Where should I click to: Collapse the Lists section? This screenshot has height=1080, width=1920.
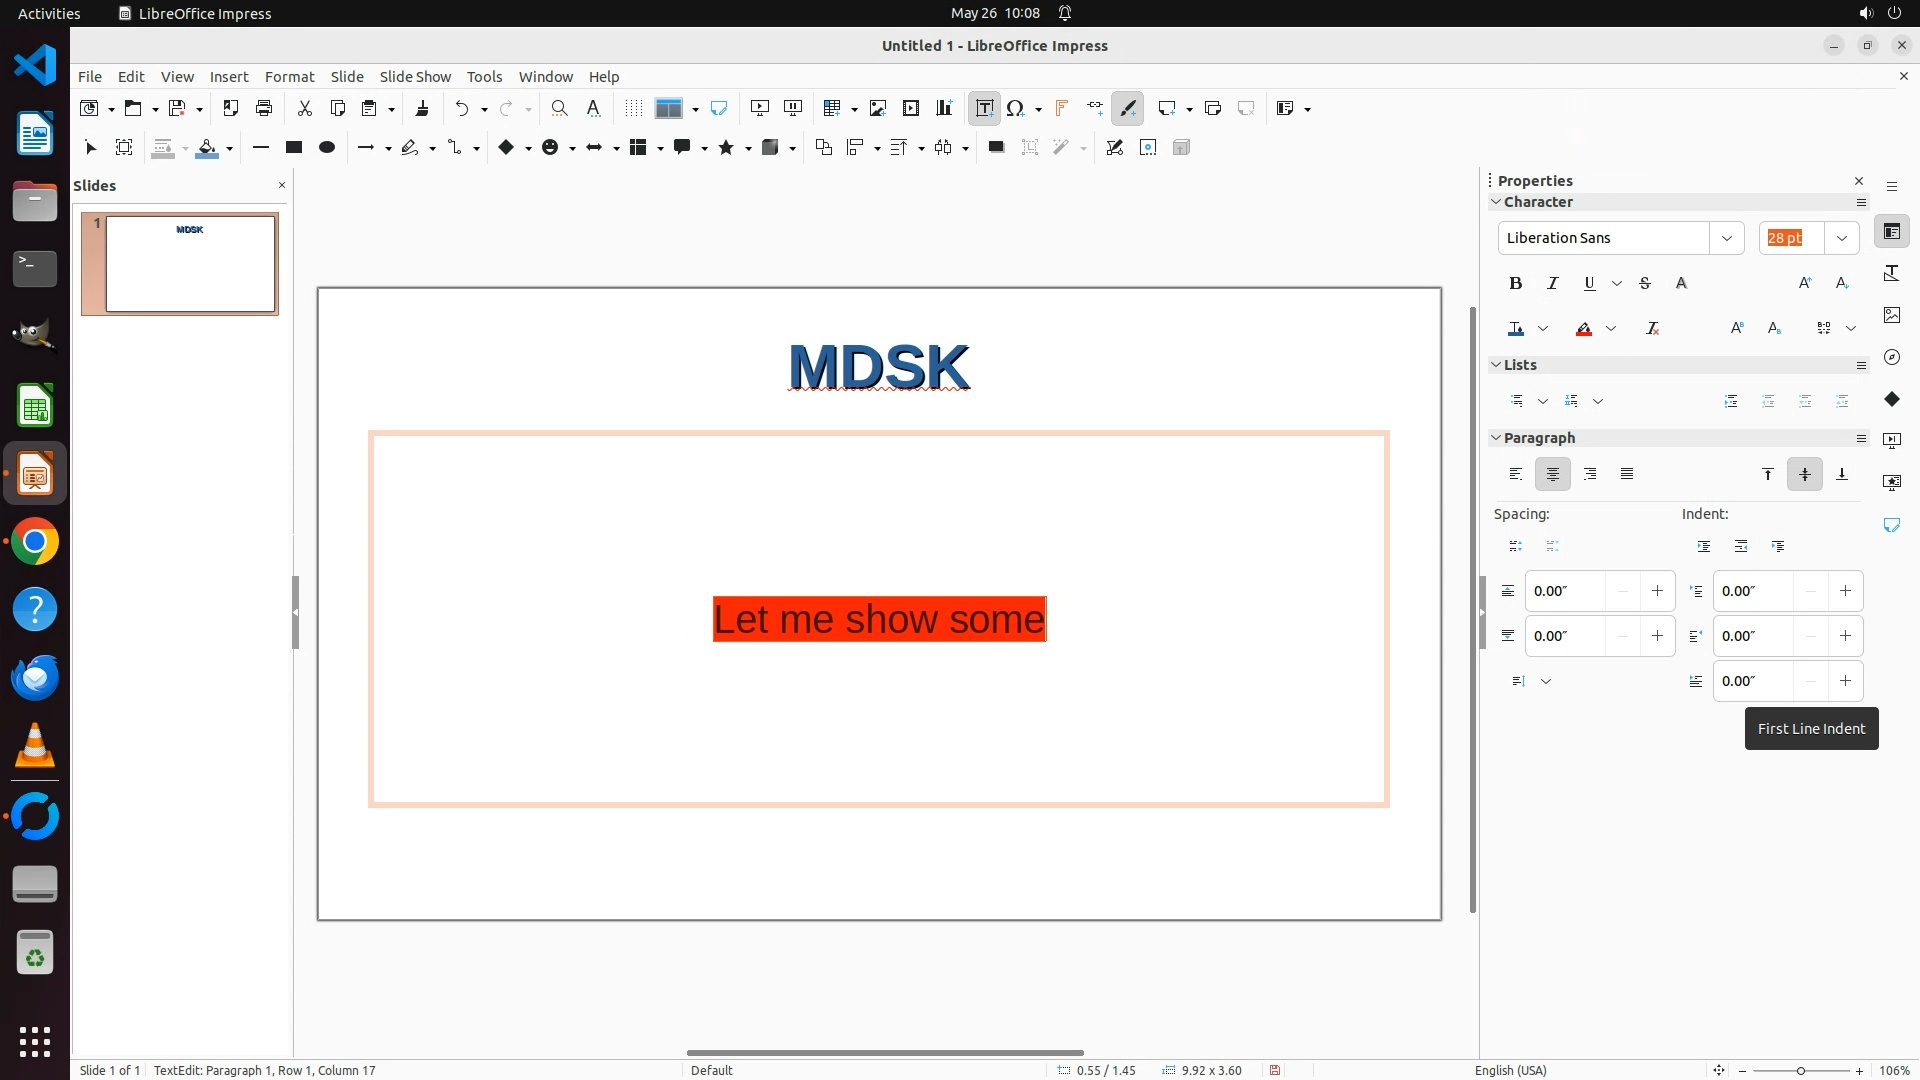pyautogui.click(x=1497, y=366)
